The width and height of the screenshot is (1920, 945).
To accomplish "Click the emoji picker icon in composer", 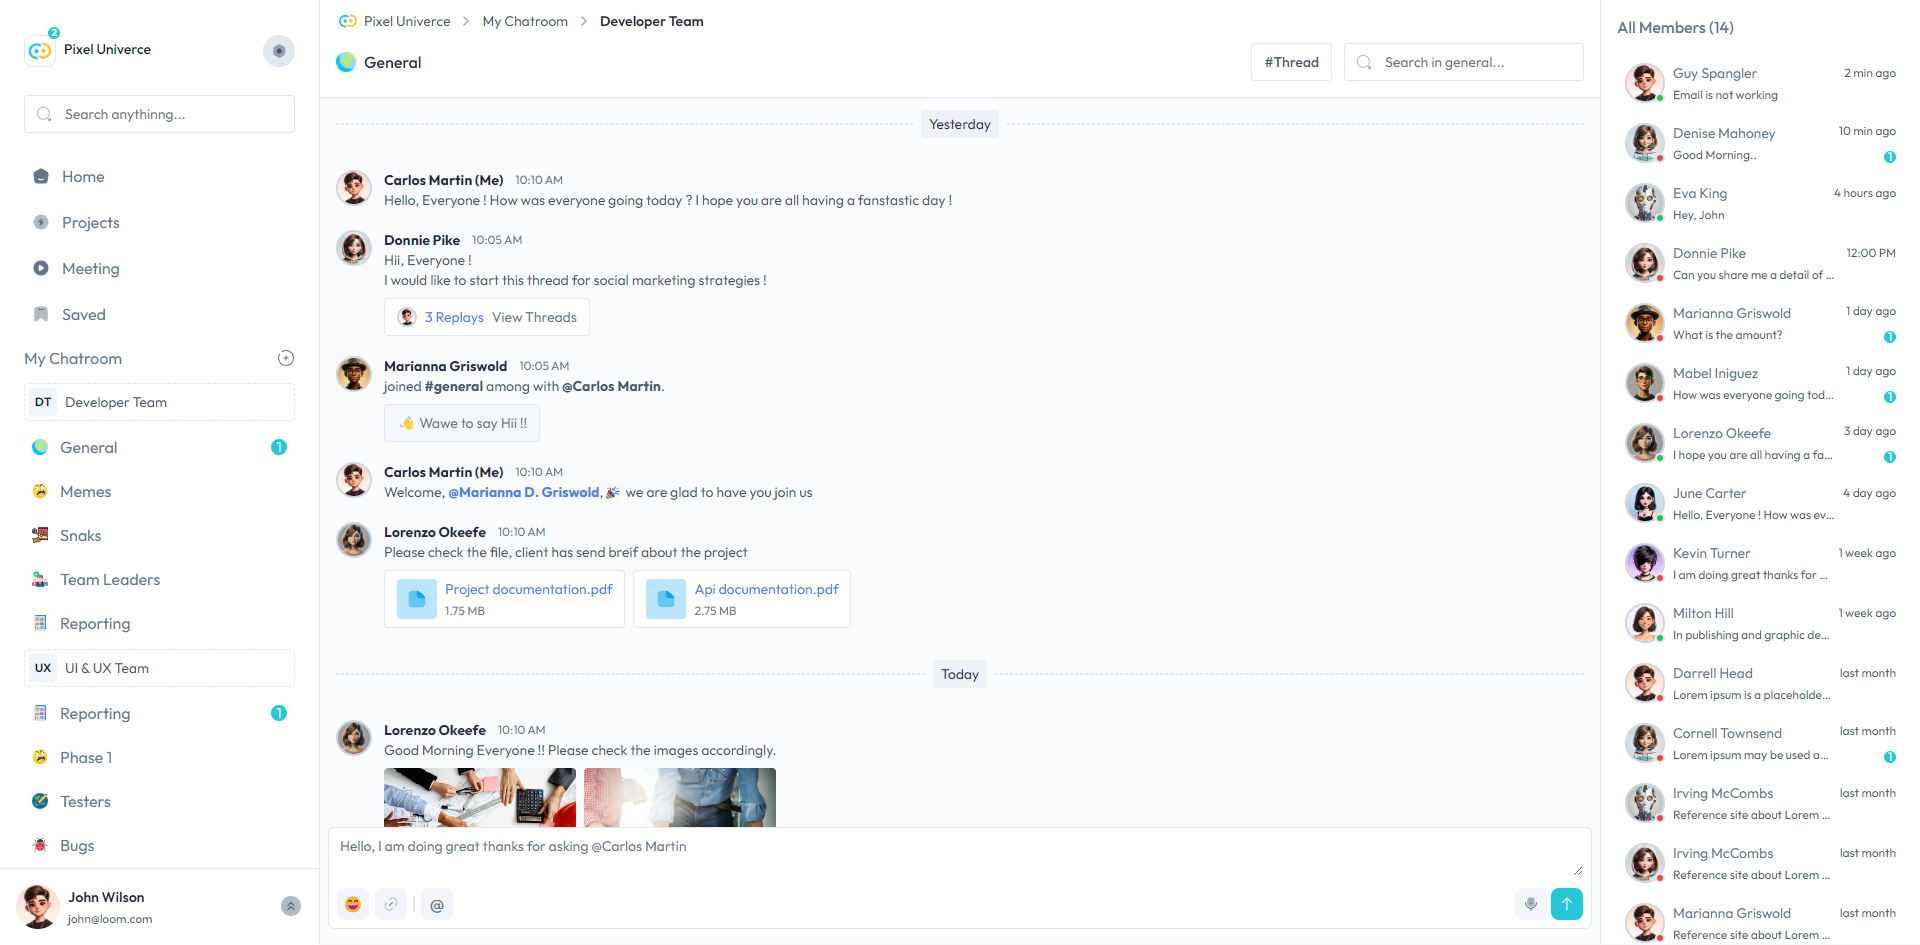I will (353, 904).
